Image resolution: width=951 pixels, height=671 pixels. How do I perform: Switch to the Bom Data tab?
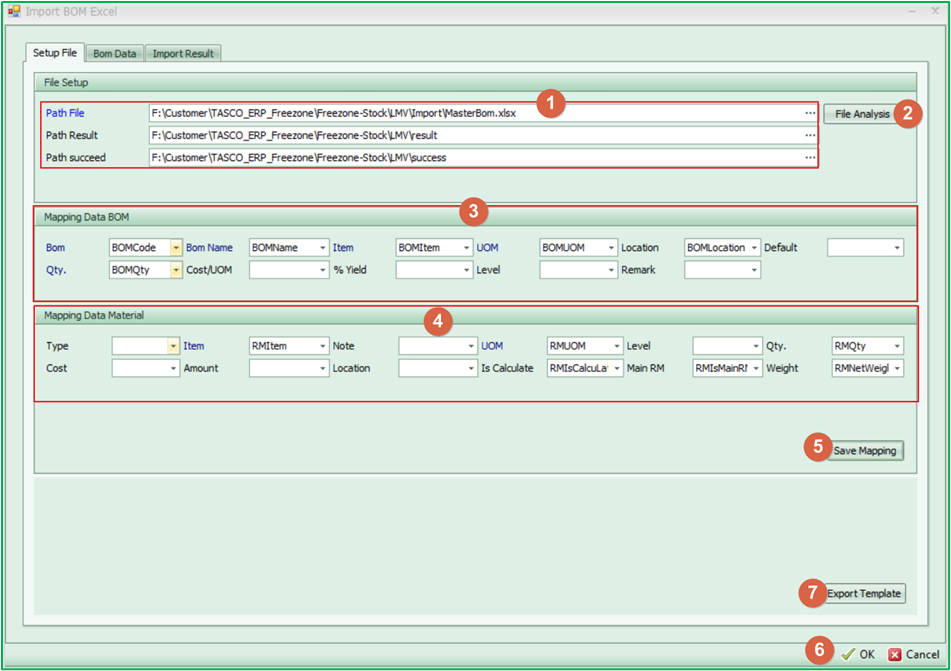pos(115,53)
